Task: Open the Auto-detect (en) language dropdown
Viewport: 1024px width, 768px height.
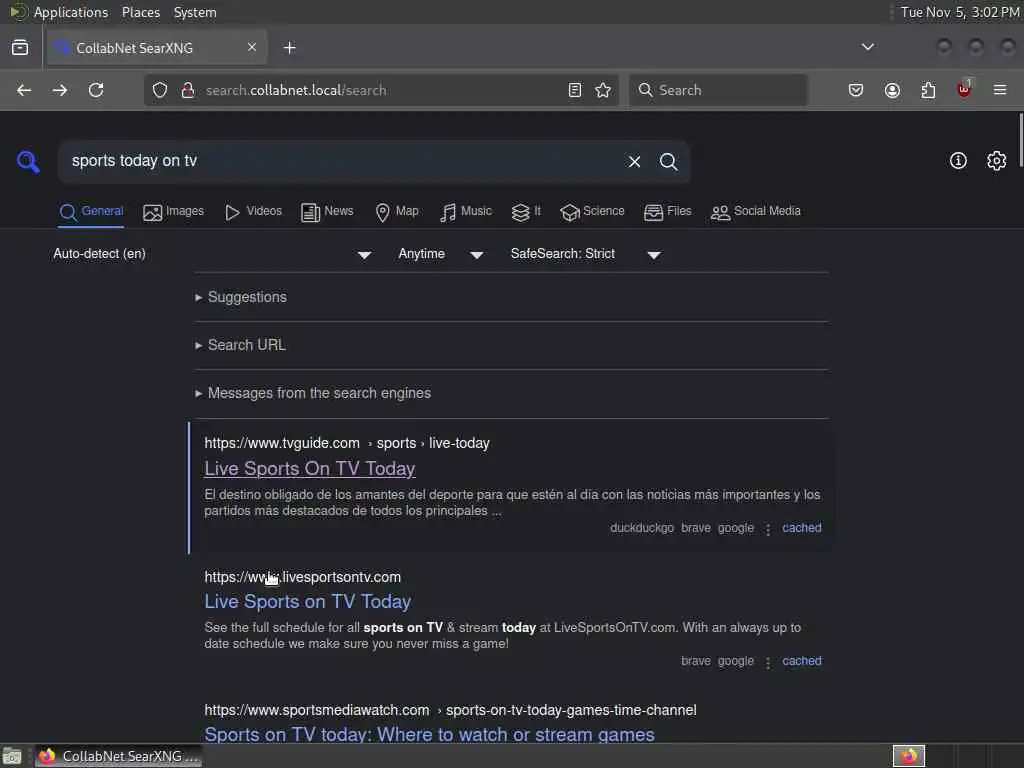Action: pyautogui.click(x=212, y=254)
